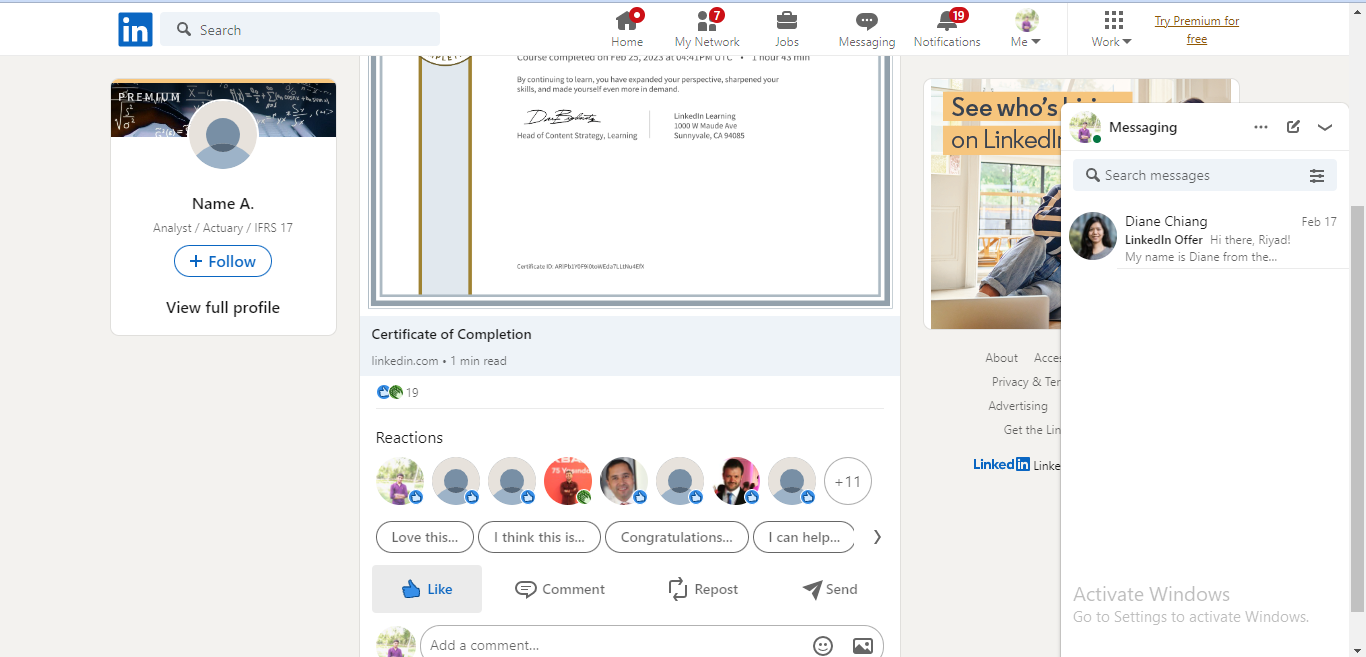Image resolution: width=1366 pixels, height=657 pixels.
Task: Open Notifications bell icon
Action: (947, 29)
